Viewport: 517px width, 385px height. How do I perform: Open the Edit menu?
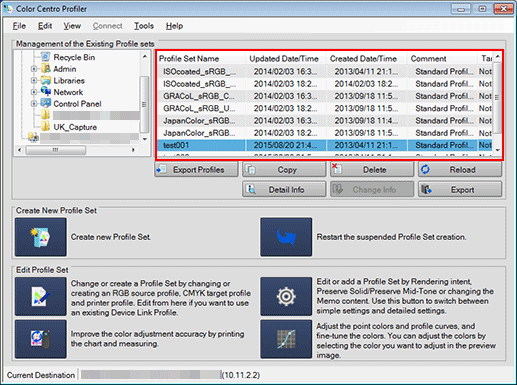[x=45, y=26]
